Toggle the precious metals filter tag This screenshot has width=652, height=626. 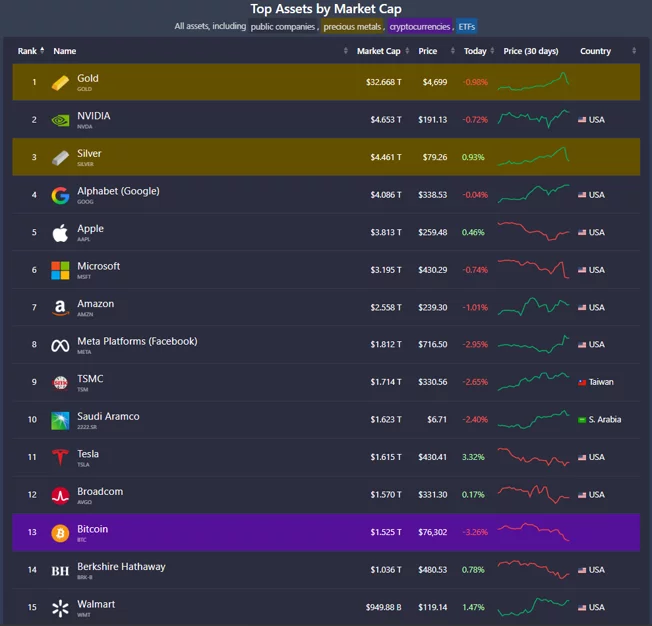[x=352, y=27]
